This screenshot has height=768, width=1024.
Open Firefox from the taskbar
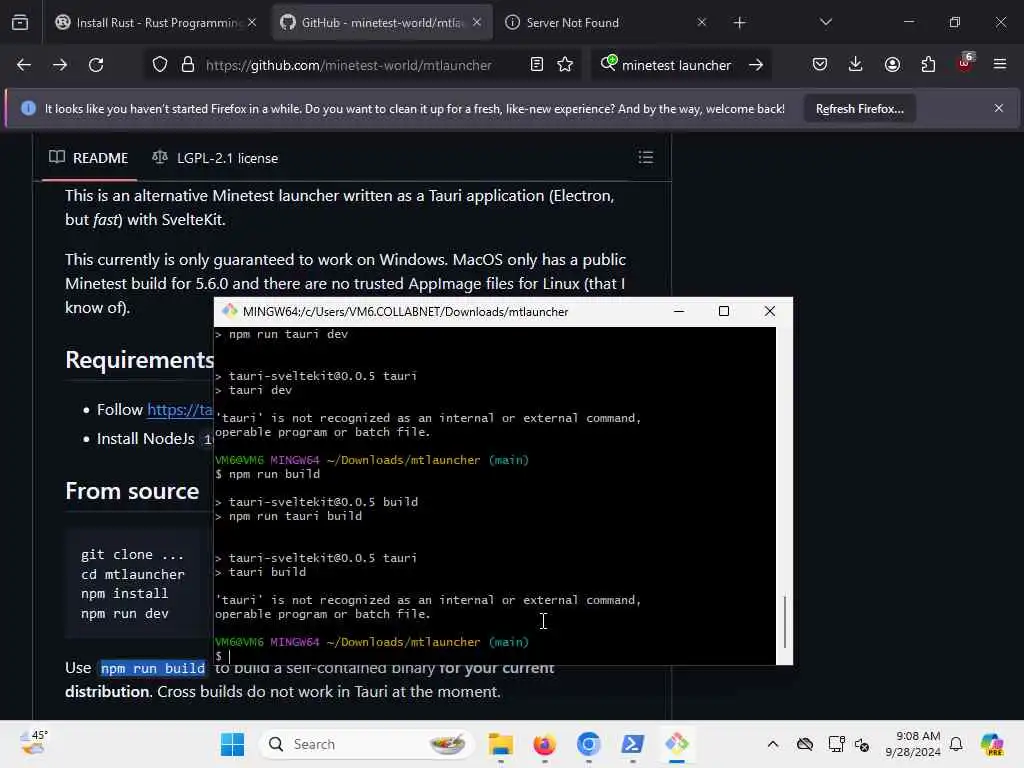click(545, 744)
